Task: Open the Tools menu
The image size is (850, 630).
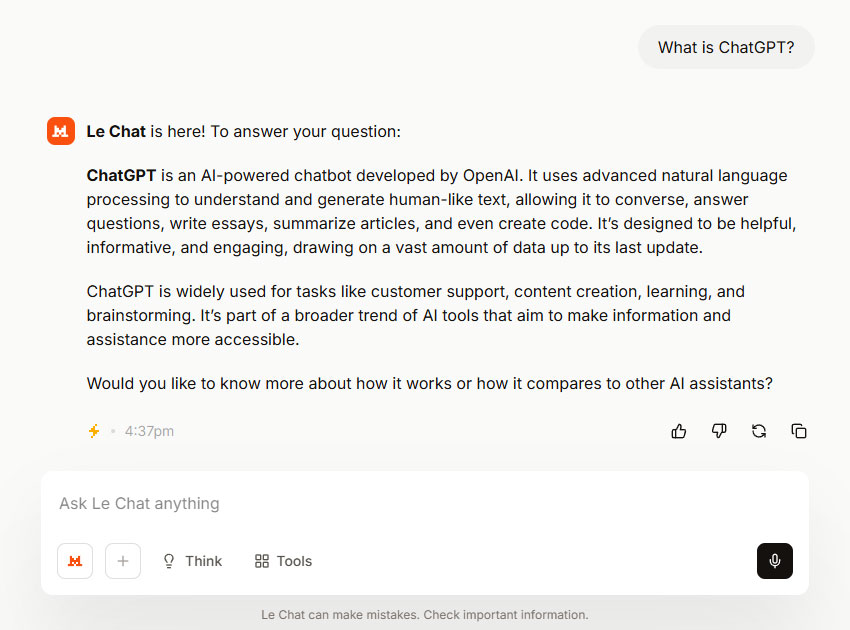Action: click(283, 561)
